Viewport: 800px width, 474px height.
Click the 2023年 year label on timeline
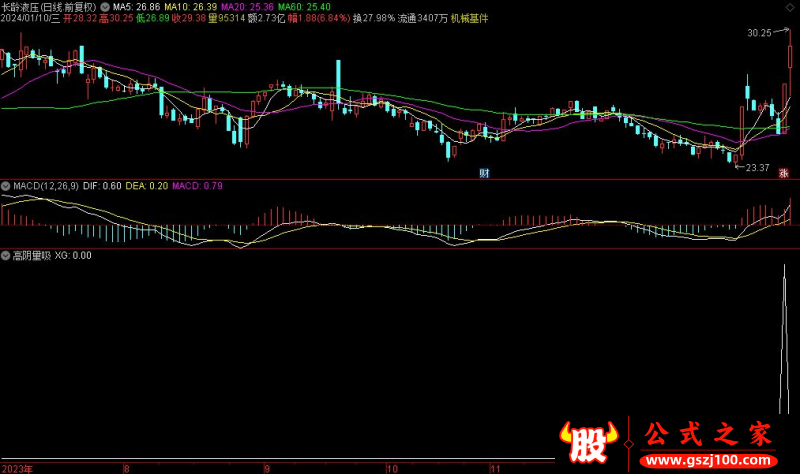pos(16,468)
